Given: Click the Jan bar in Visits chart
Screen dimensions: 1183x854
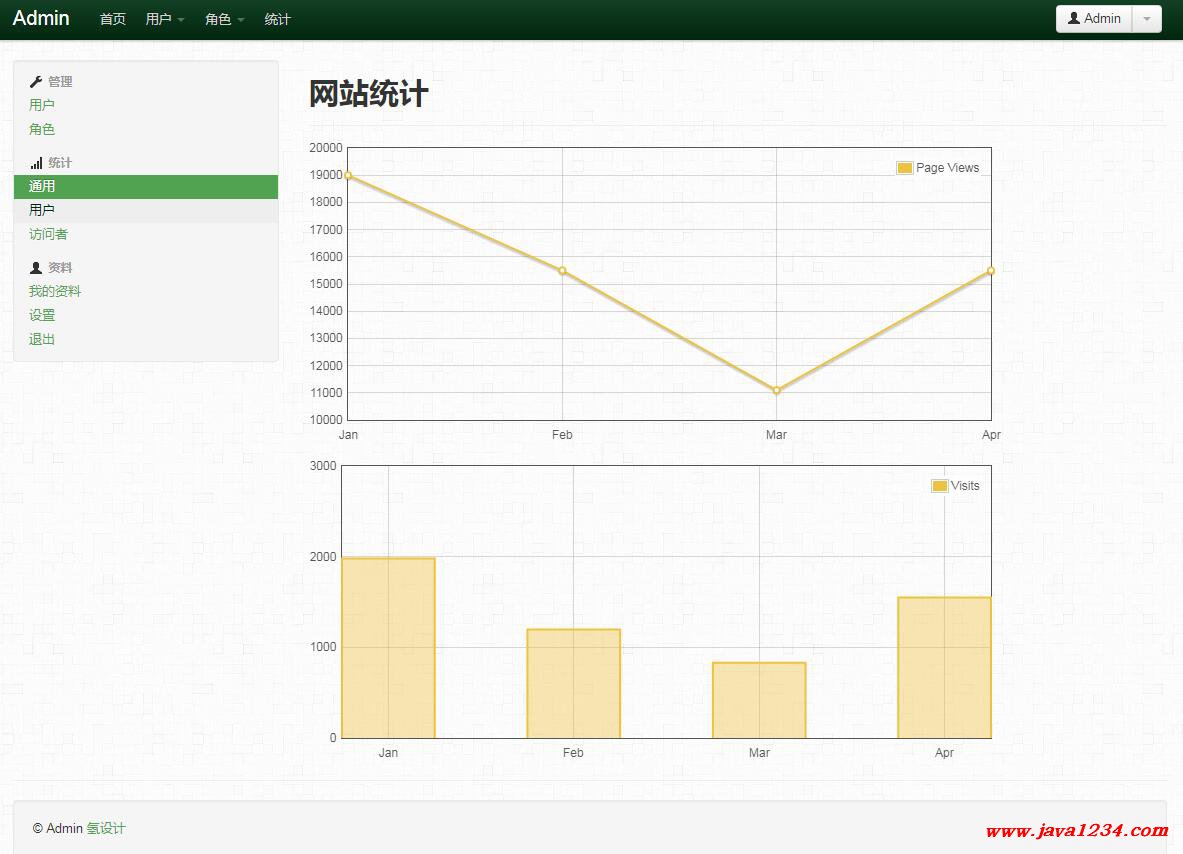Looking at the screenshot, I should coord(389,648).
